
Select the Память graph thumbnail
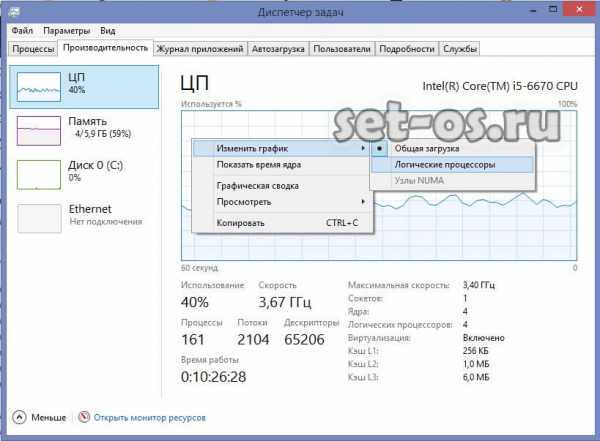click(x=39, y=131)
